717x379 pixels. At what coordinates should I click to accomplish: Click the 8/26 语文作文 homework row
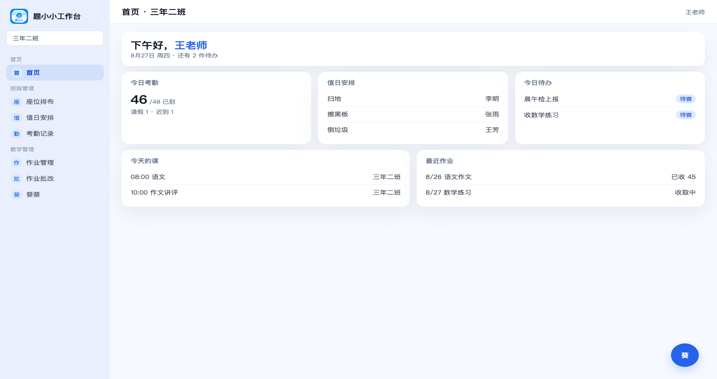tap(560, 177)
